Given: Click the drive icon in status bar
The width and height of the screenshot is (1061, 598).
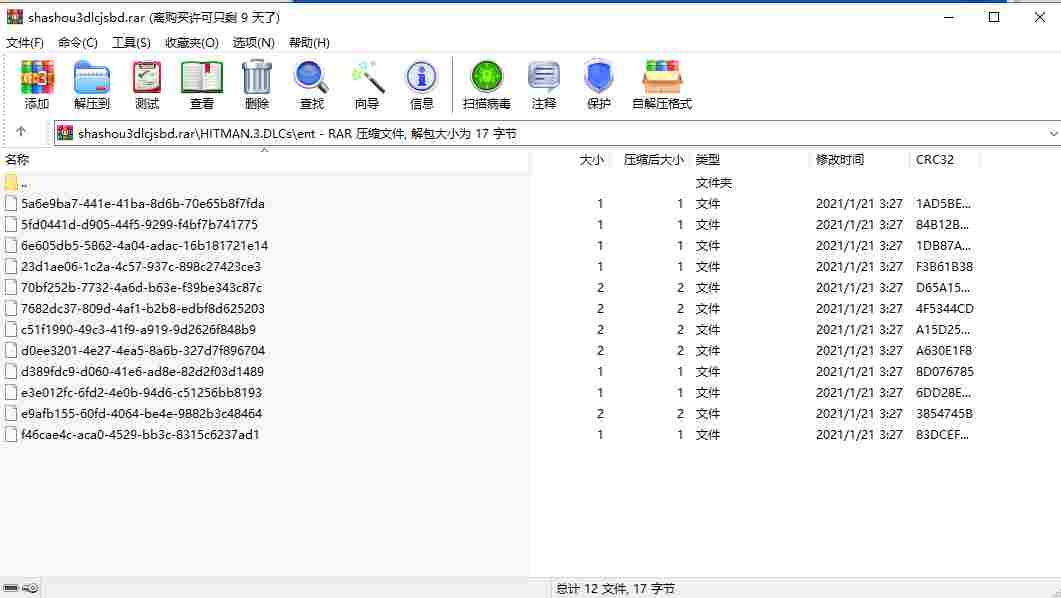Looking at the screenshot, I should tap(11, 588).
